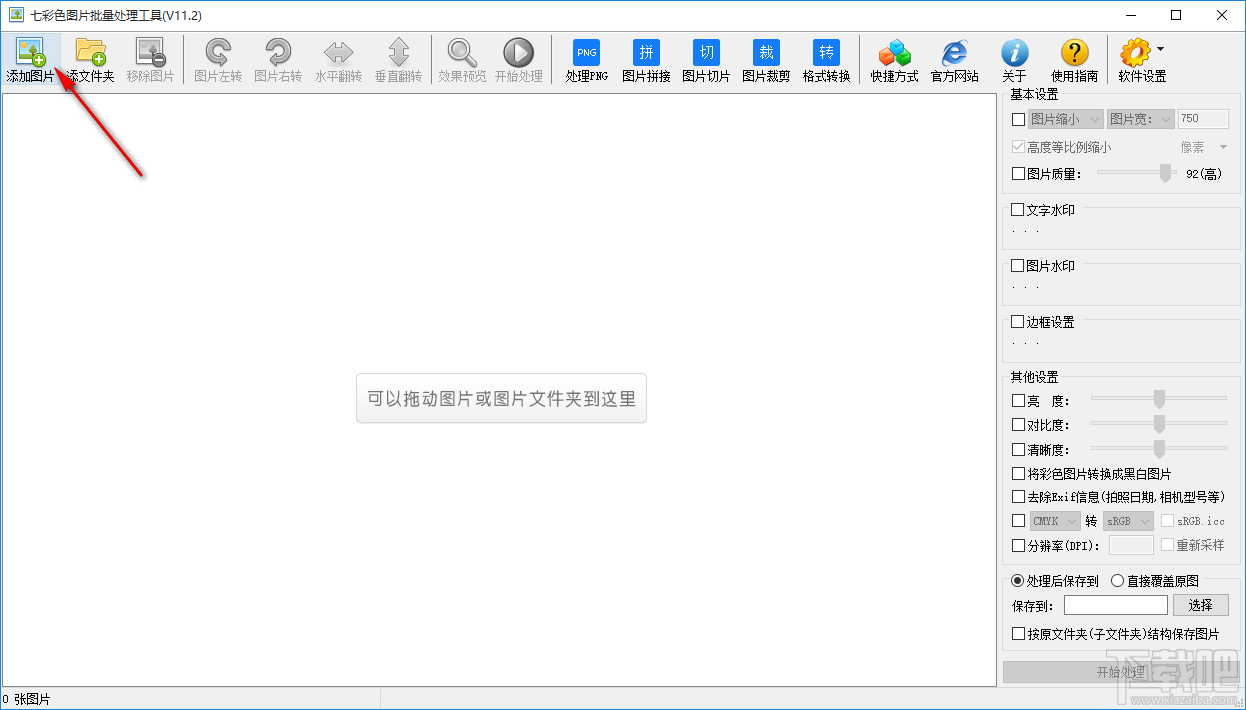Launch the 图片裁剪 crop tool

pyautogui.click(x=765, y=58)
